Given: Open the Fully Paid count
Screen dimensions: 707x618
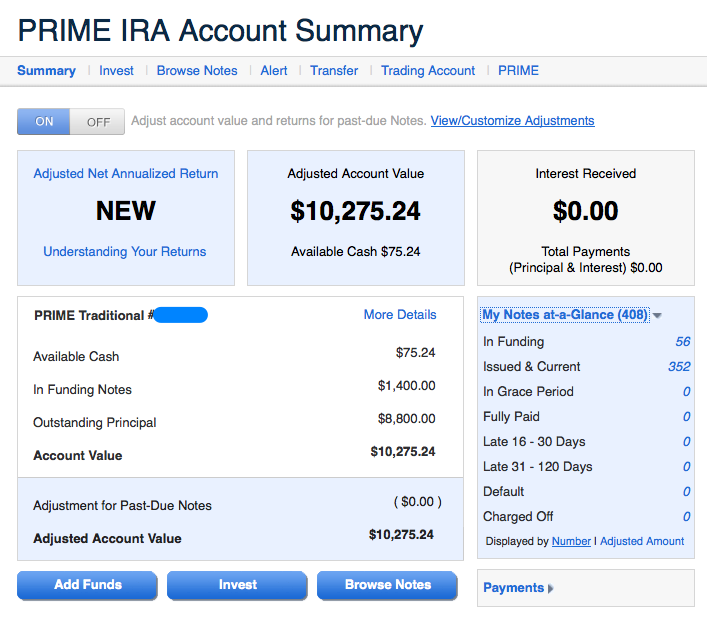Looking at the screenshot, I should [686, 417].
